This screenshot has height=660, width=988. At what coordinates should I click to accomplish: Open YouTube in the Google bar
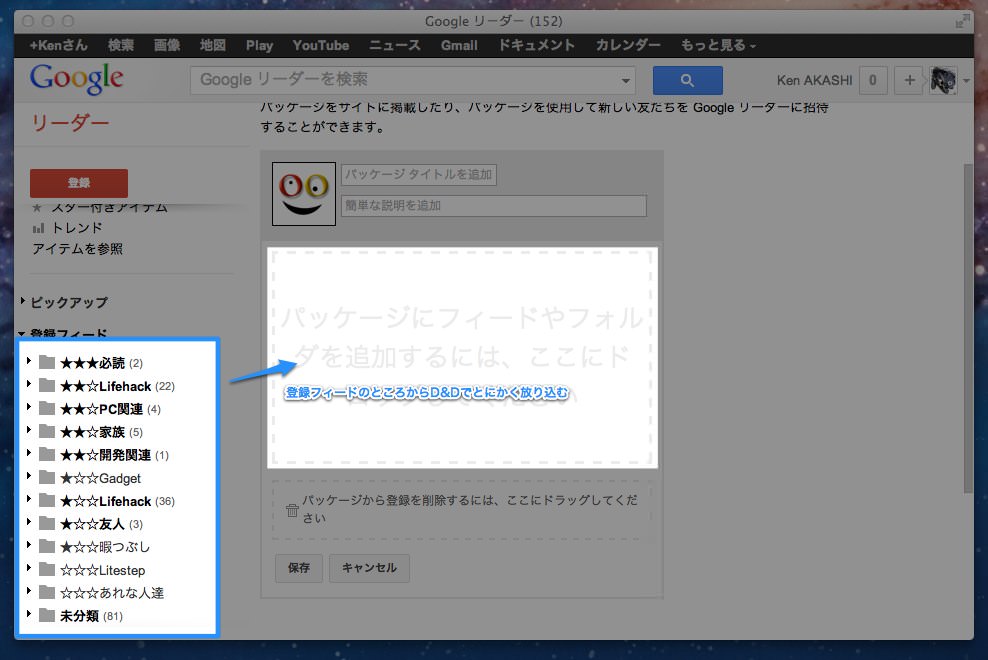(321, 45)
